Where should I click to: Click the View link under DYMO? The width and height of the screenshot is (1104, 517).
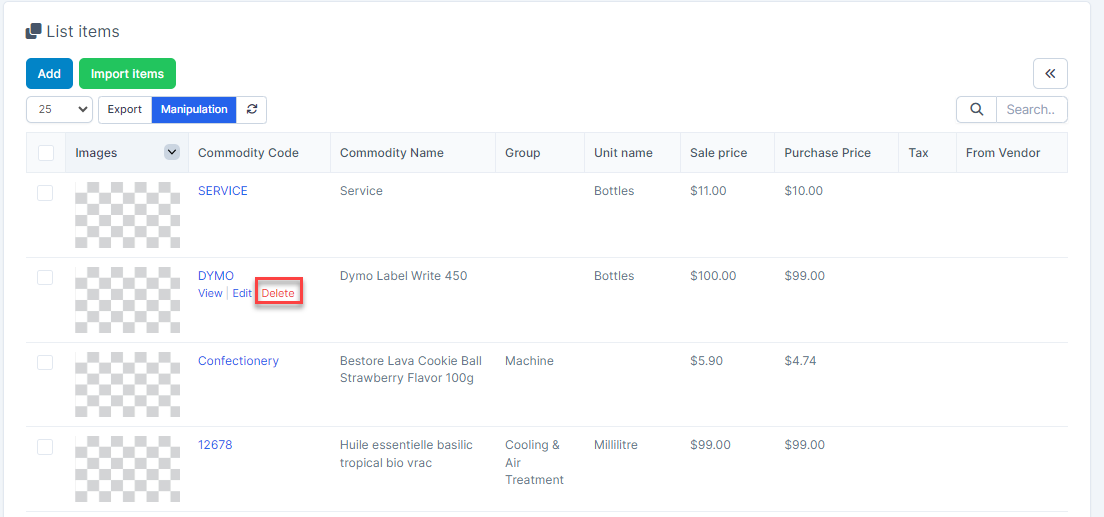click(x=210, y=293)
